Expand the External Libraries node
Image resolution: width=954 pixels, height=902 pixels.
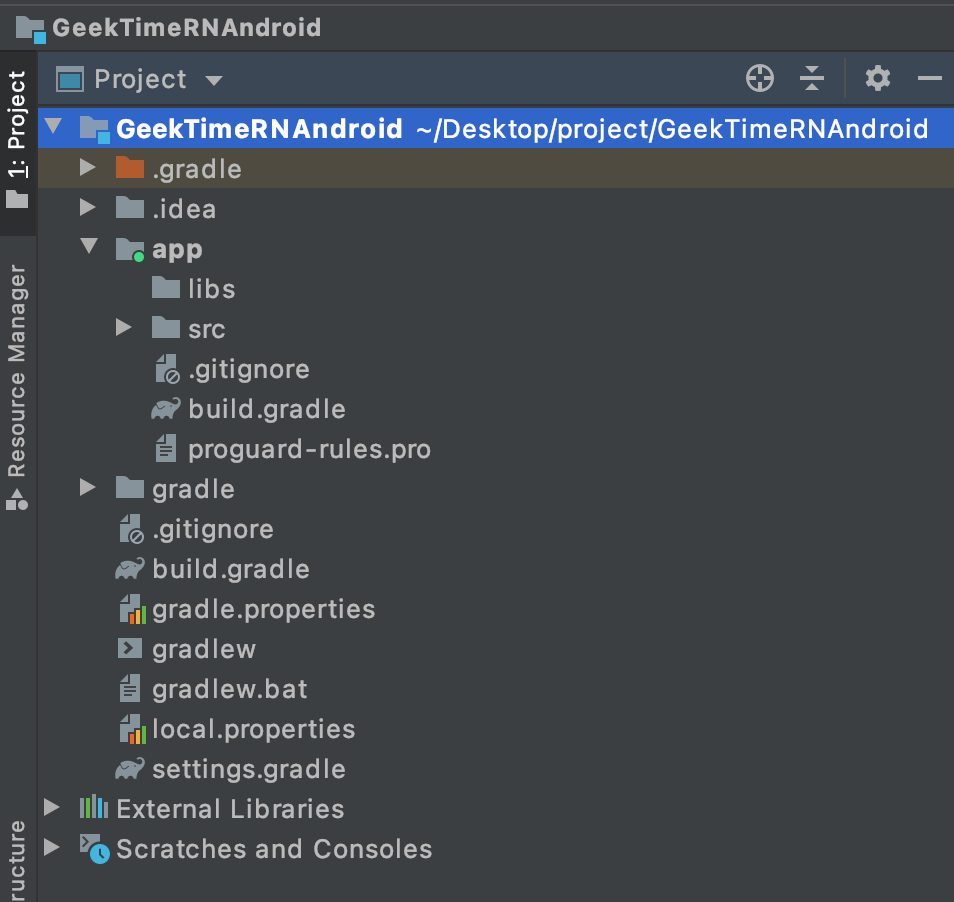point(52,808)
